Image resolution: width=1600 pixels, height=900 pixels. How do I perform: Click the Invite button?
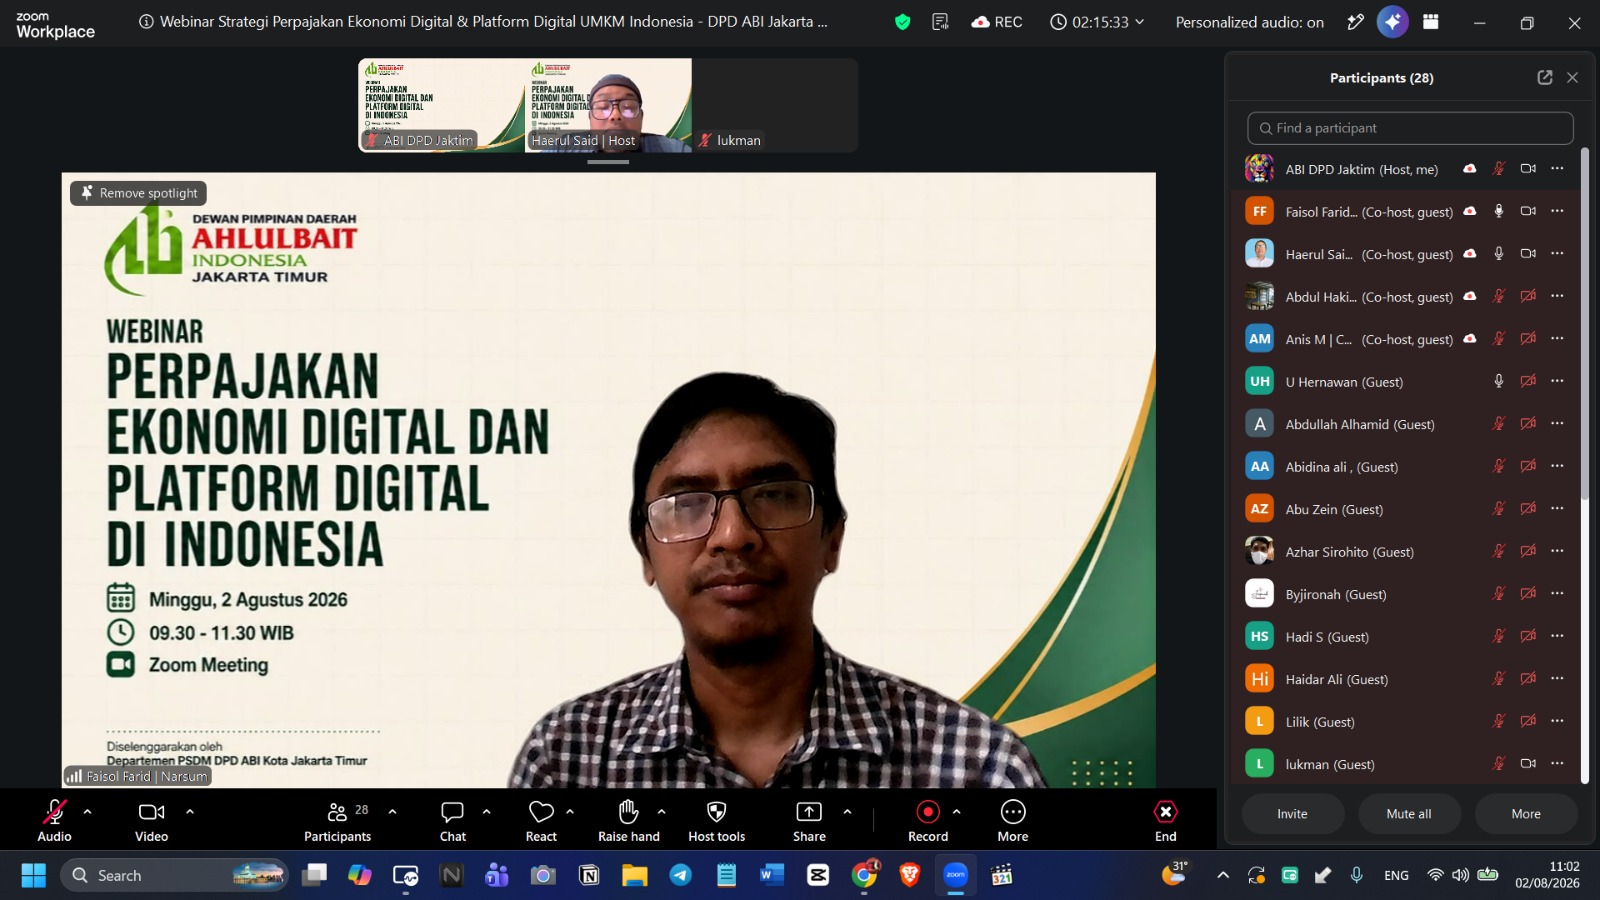point(1292,814)
